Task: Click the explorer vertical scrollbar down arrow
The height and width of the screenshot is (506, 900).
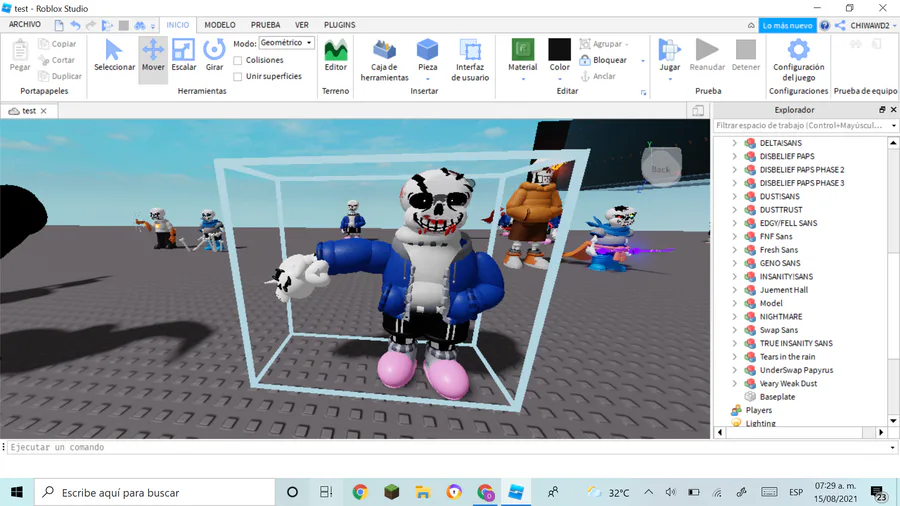Action: (893, 421)
